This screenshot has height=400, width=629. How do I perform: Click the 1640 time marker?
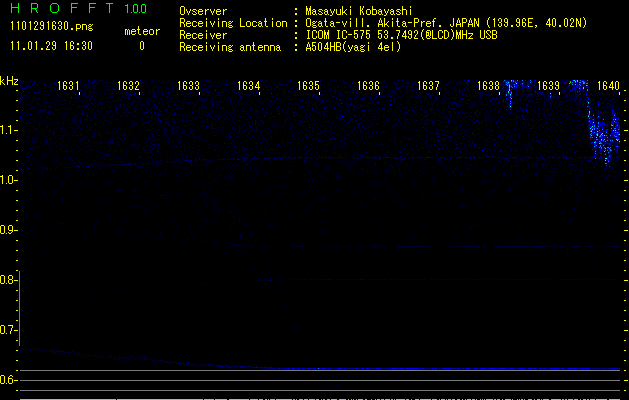pos(609,86)
